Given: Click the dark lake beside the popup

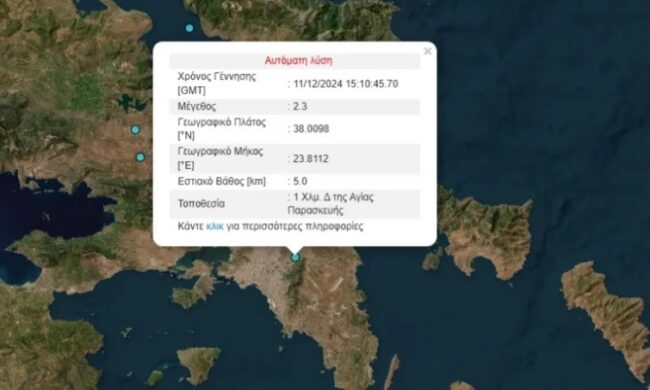Looking at the screenshot, I should click(x=133, y=102).
